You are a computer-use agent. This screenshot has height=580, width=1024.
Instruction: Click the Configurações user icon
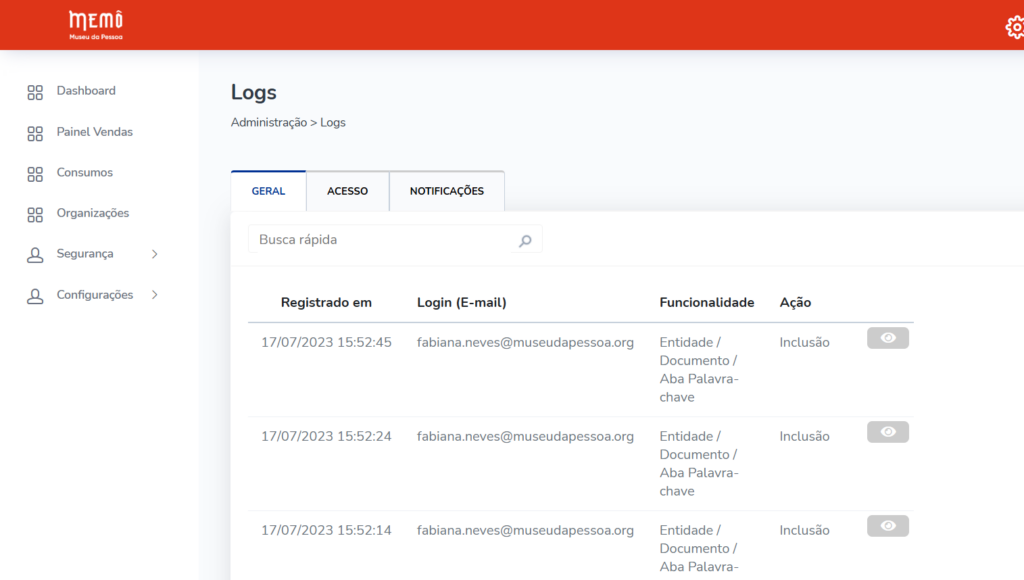pyautogui.click(x=35, y=296)
